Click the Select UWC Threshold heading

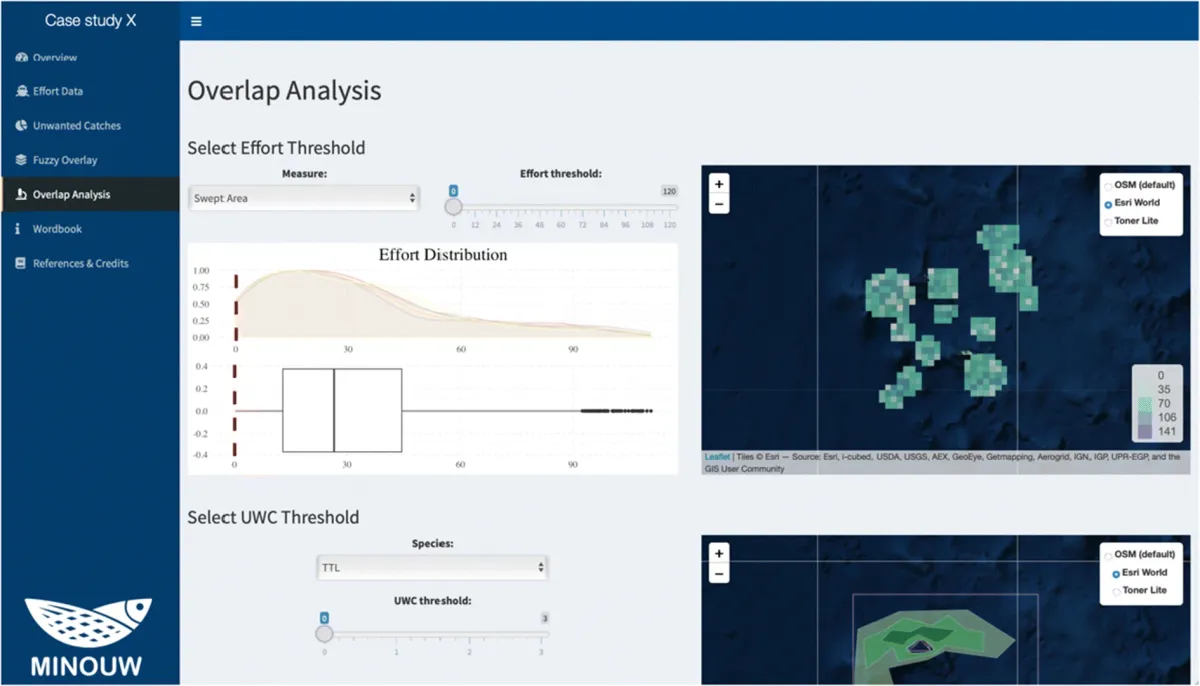[x=273, y=517]
